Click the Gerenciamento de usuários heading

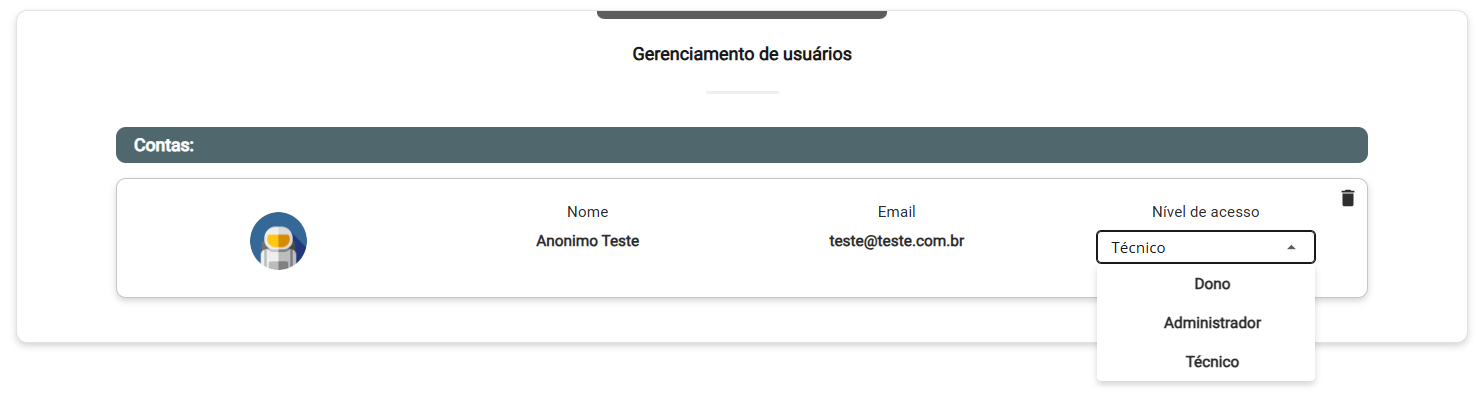coord(742,54)
